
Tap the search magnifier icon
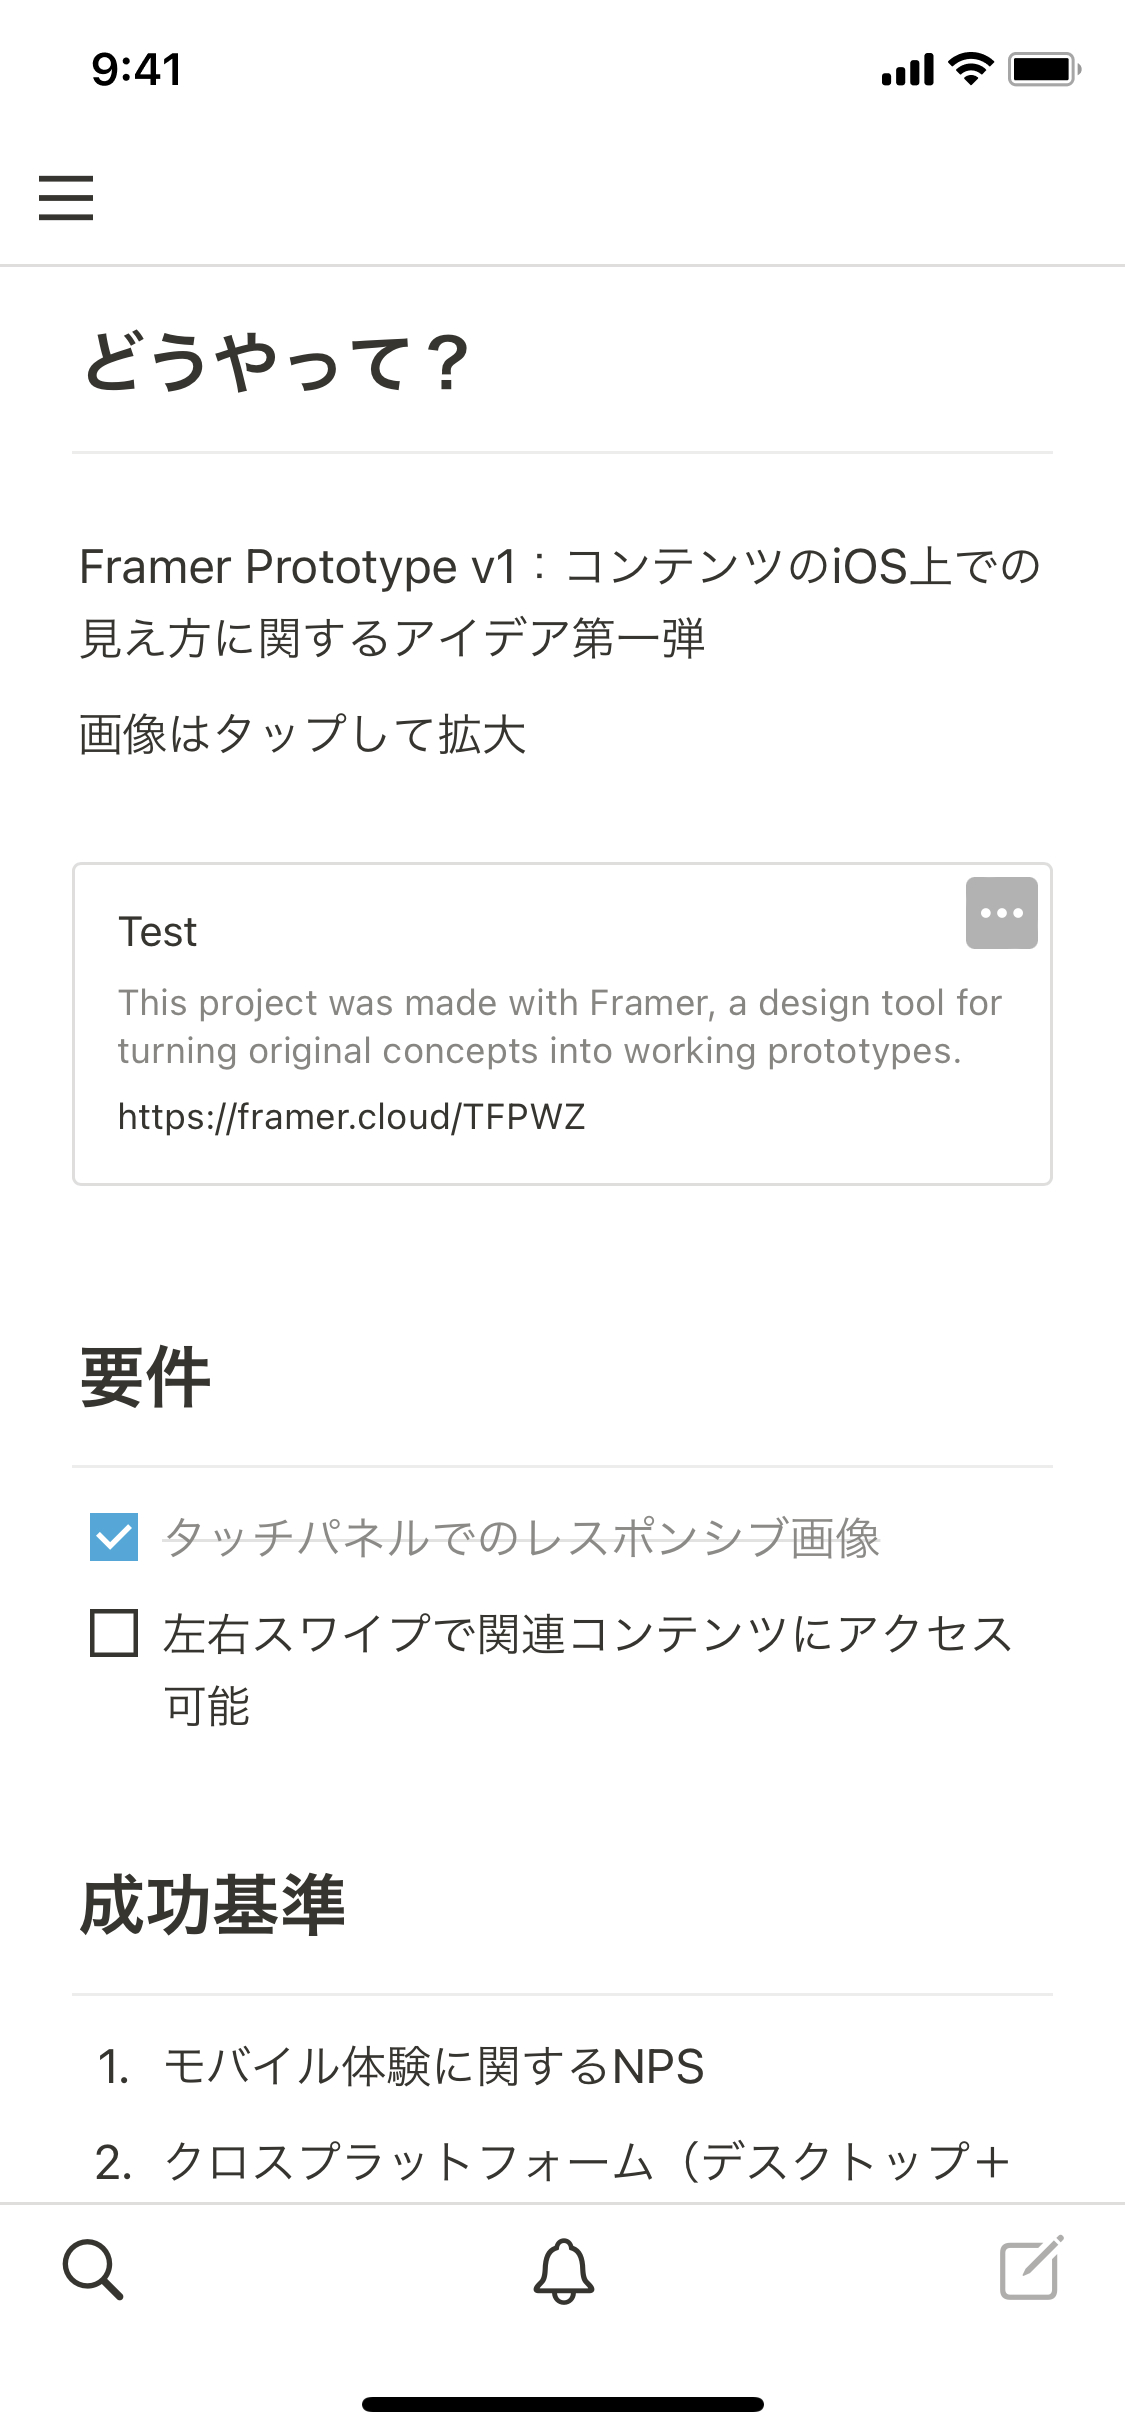pyautogui.click(x=93, y=2270)
